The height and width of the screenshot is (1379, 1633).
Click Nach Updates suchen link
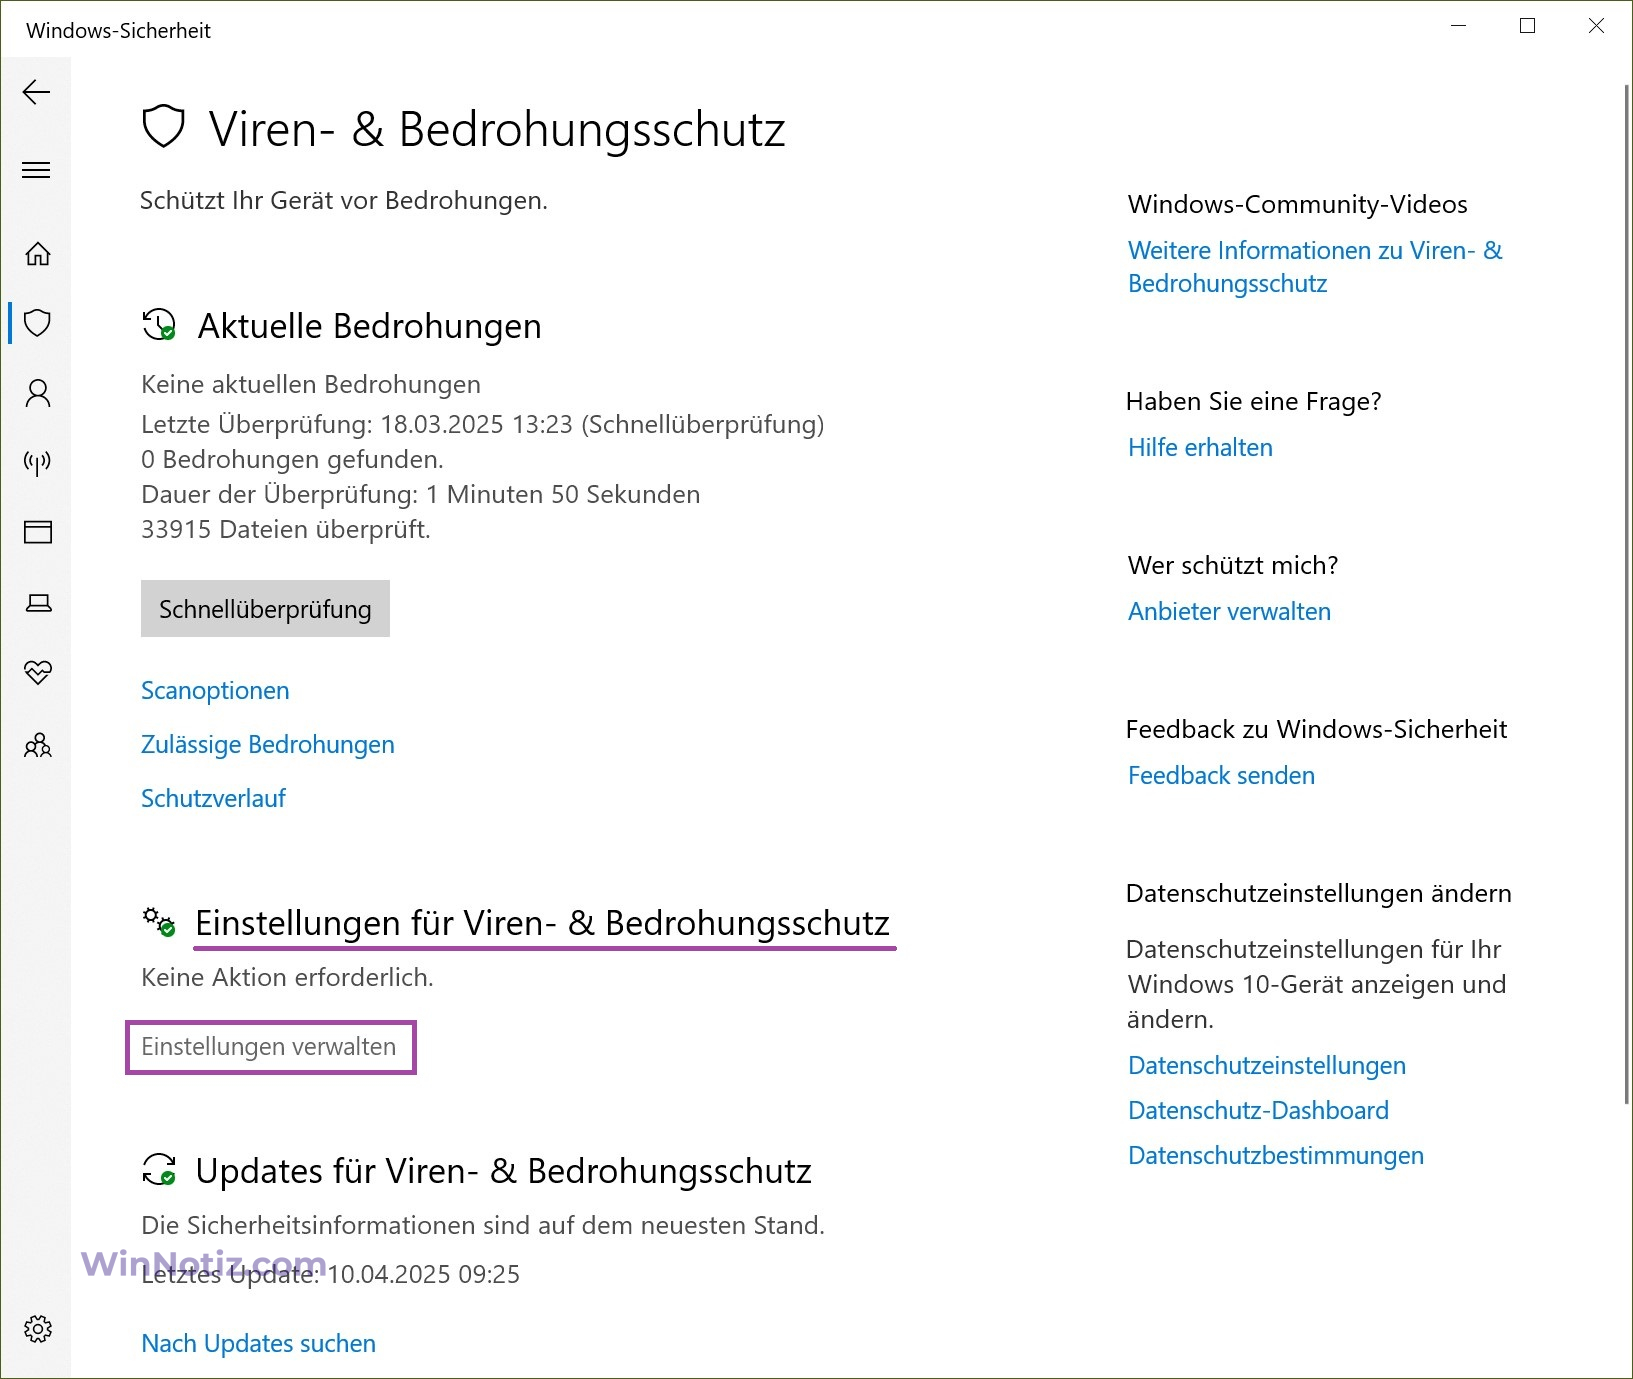(x=259, y=1344)
